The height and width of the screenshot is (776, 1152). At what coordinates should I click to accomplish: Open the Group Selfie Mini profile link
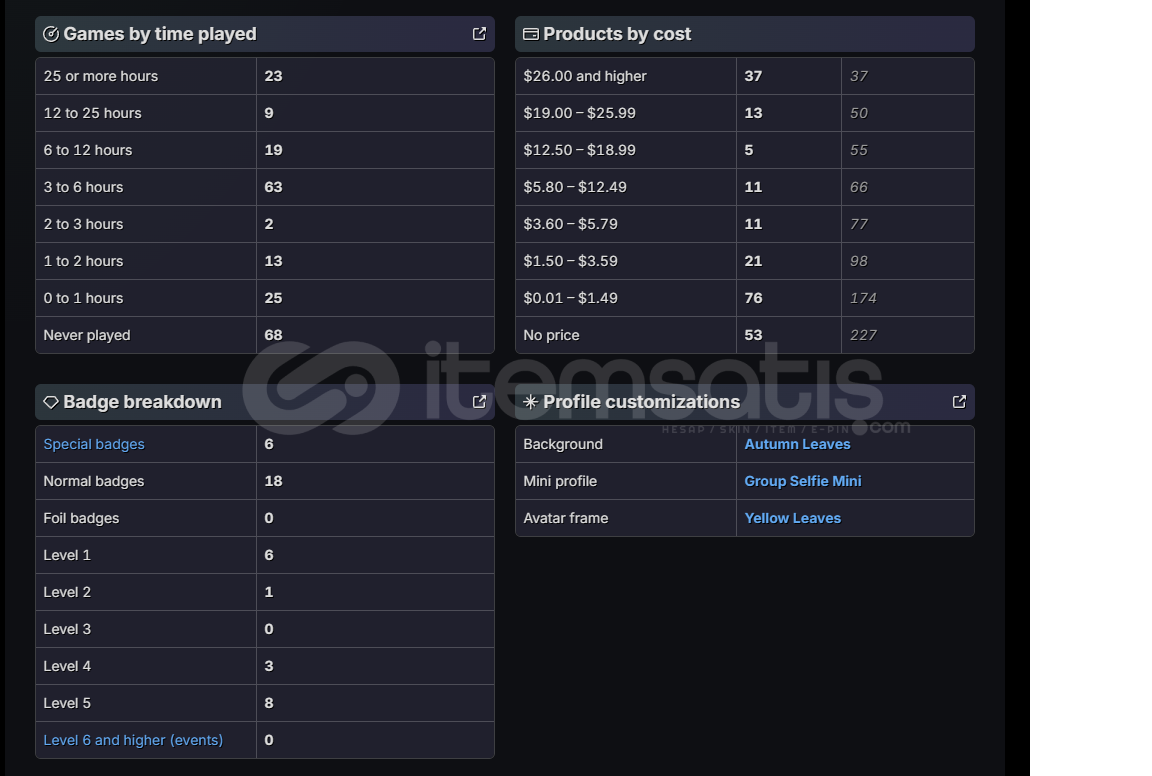click(x=802, y=481)
